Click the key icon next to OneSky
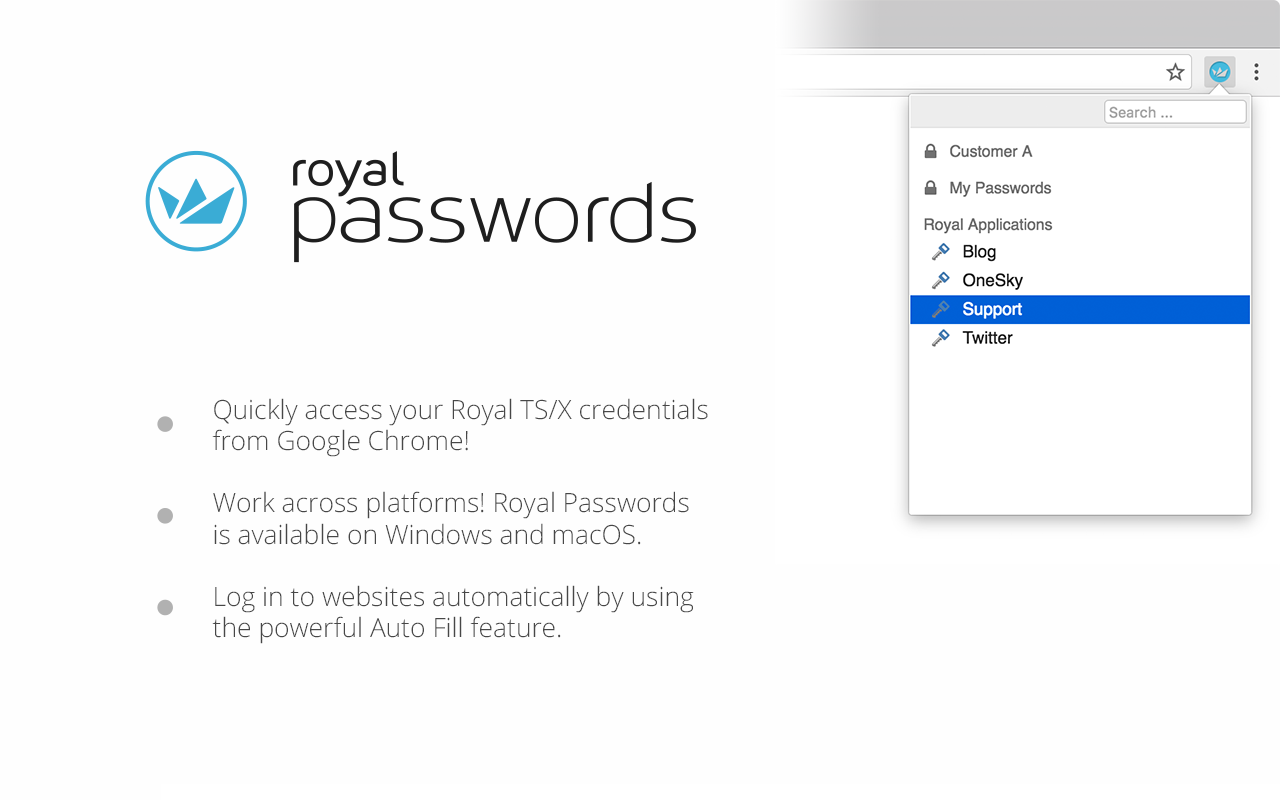Image resolution: width=1280 pixels, height=800 pixels. pyautogui.click(x=940, y=280)
